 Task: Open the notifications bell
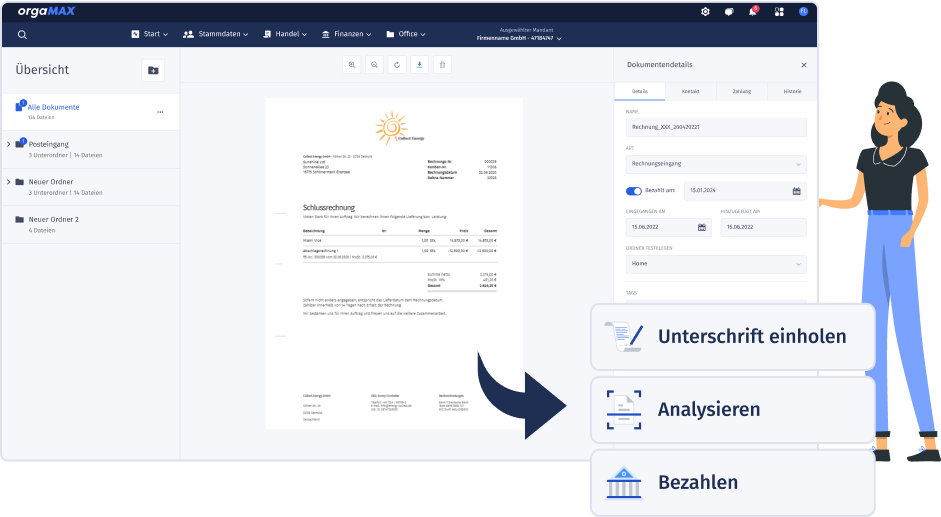(753, 11)
